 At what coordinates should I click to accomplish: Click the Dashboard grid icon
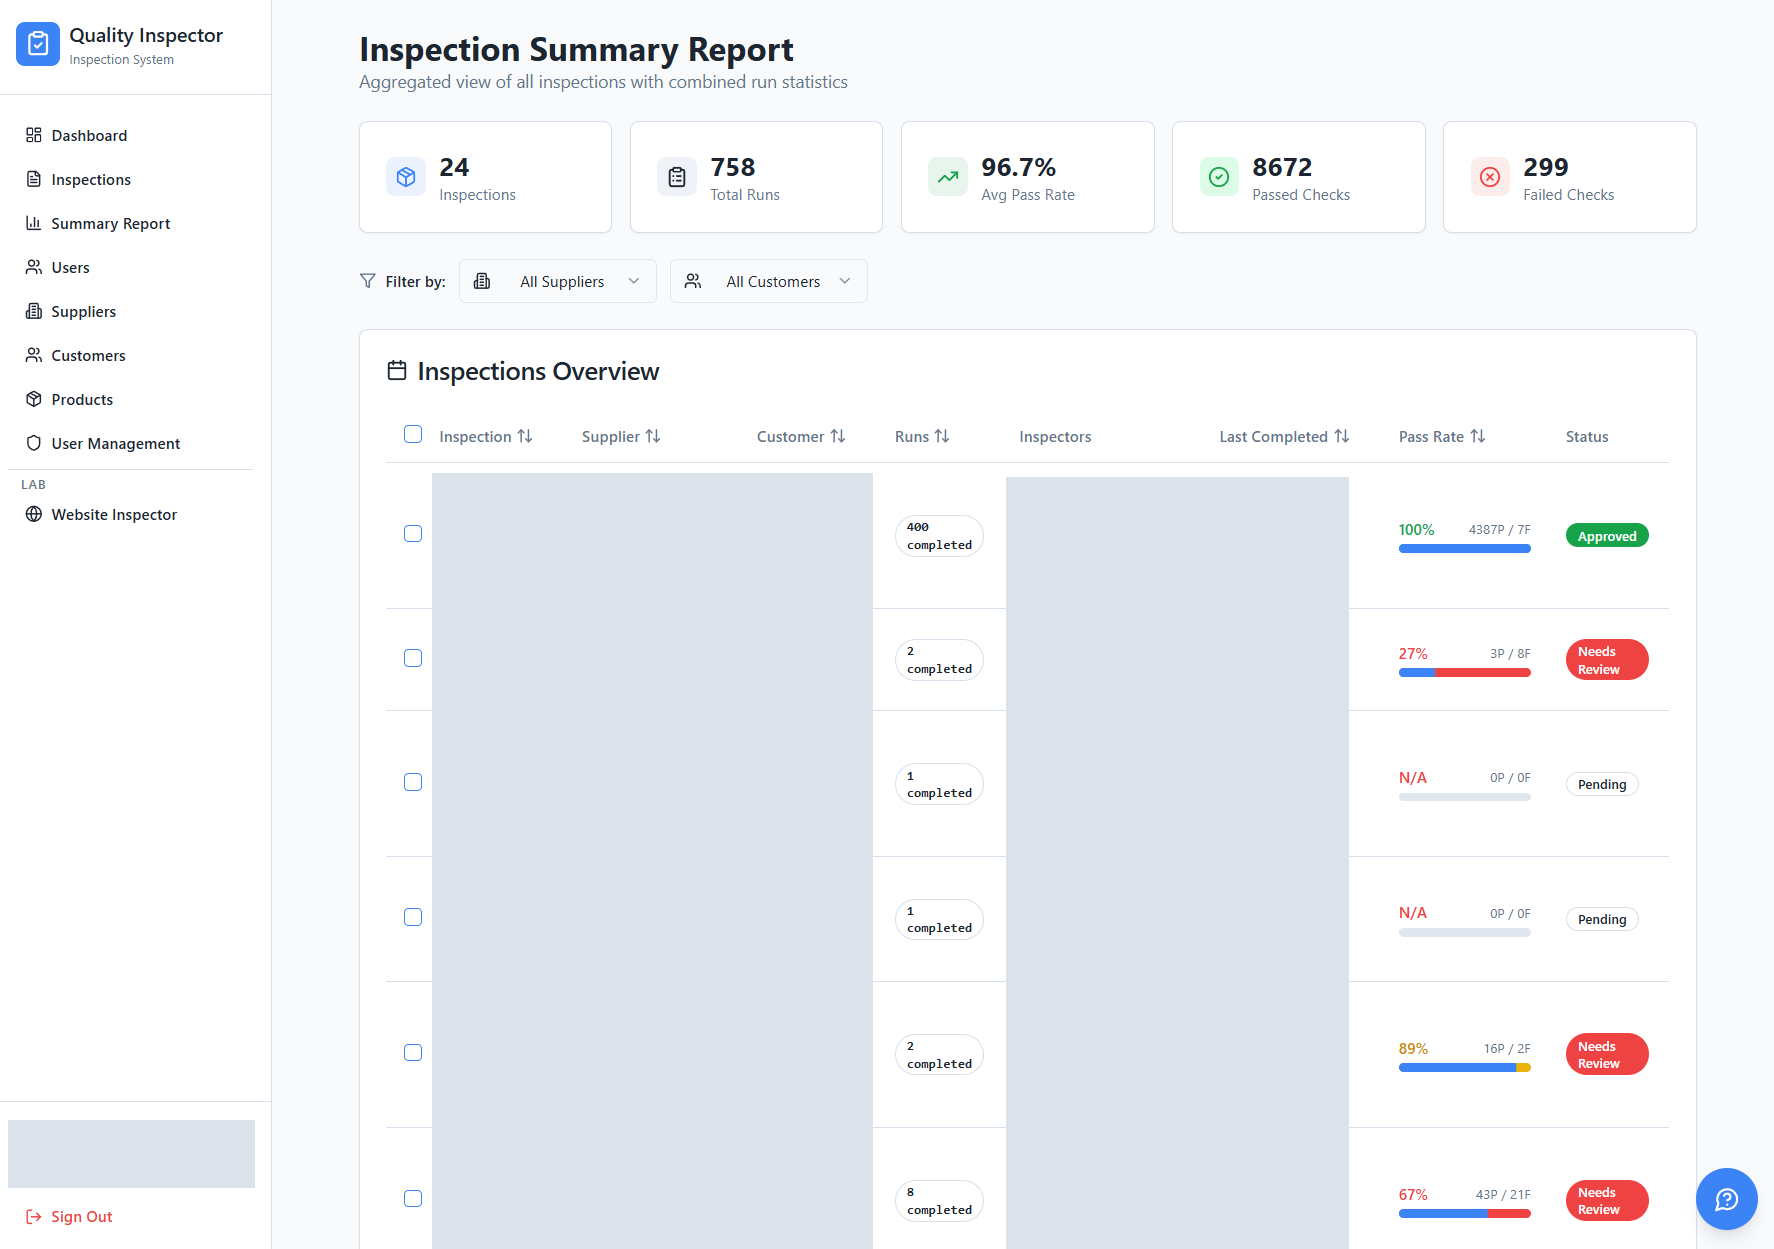pos(34,135)
